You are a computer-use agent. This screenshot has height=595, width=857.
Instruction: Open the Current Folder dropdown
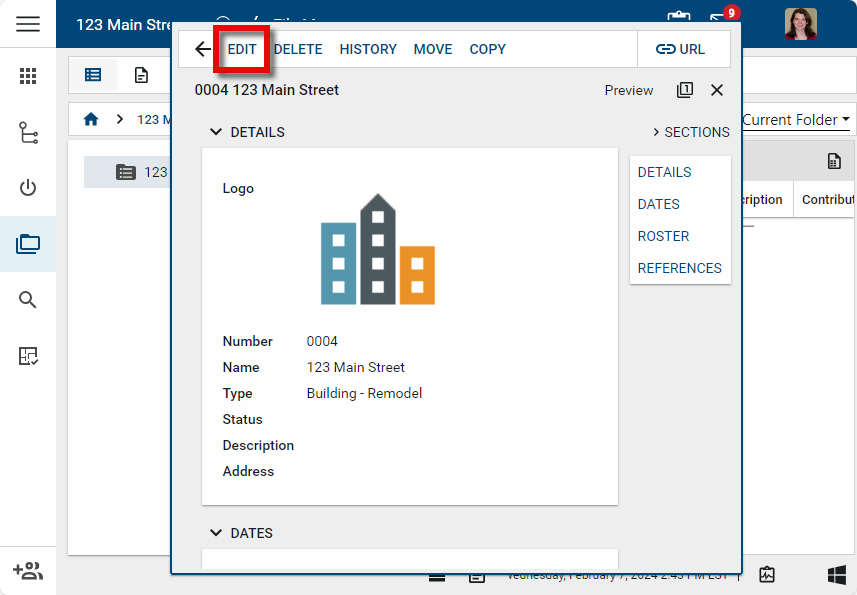[x=796, y=120]
